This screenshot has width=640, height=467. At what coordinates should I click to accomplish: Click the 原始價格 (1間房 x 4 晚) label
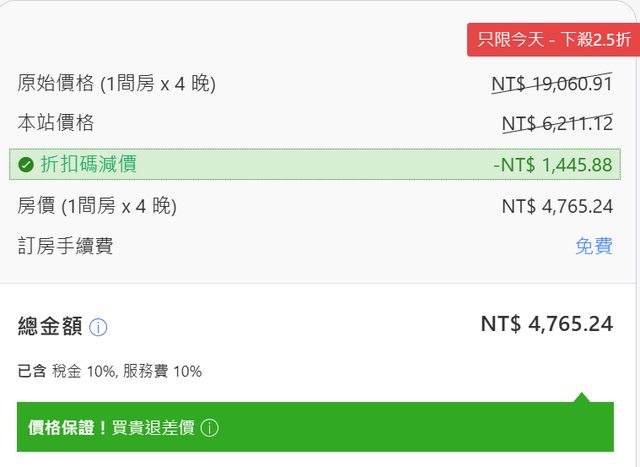coord(116,84)
